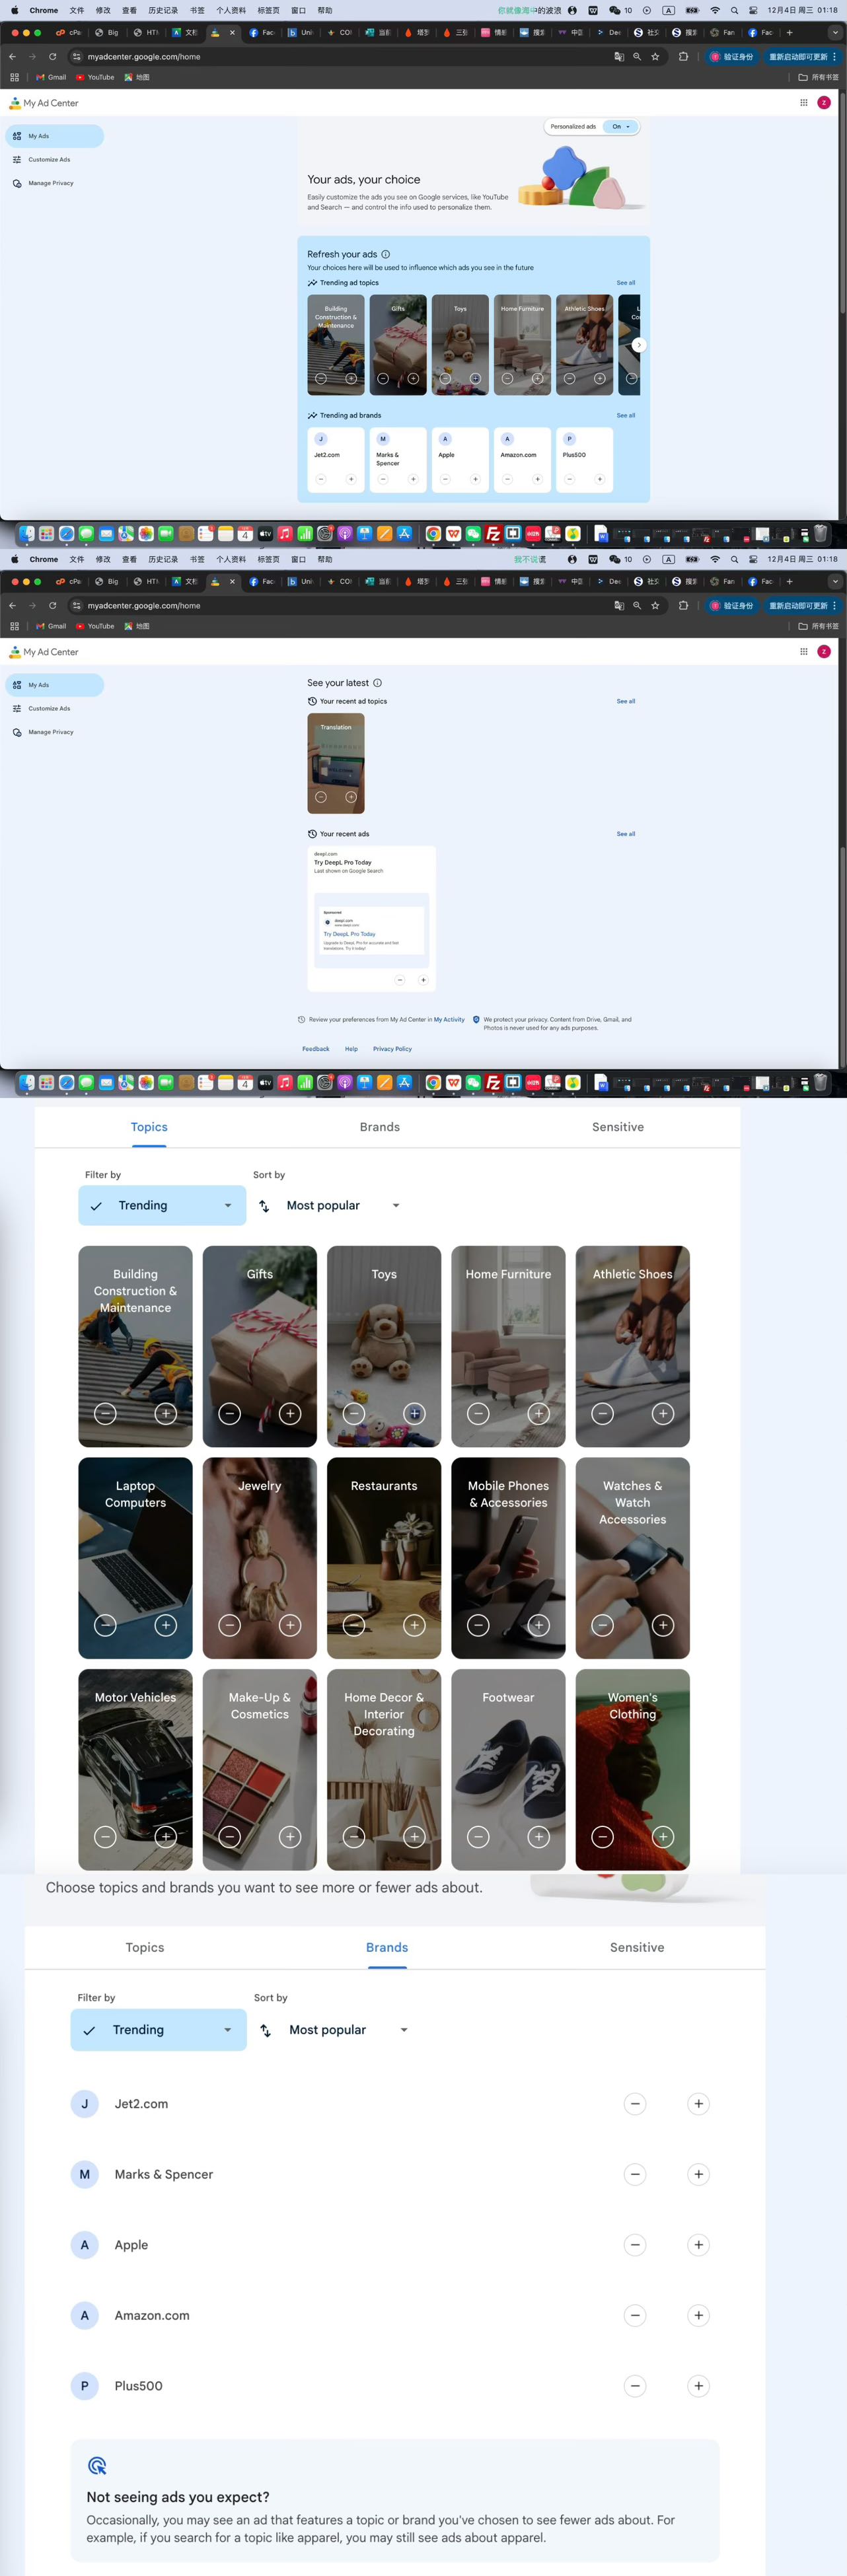The width and height of the screenshot is (847, 2576).
Task: Open the Watches & Watch Accessories topic card
Action: point(632,1540)
